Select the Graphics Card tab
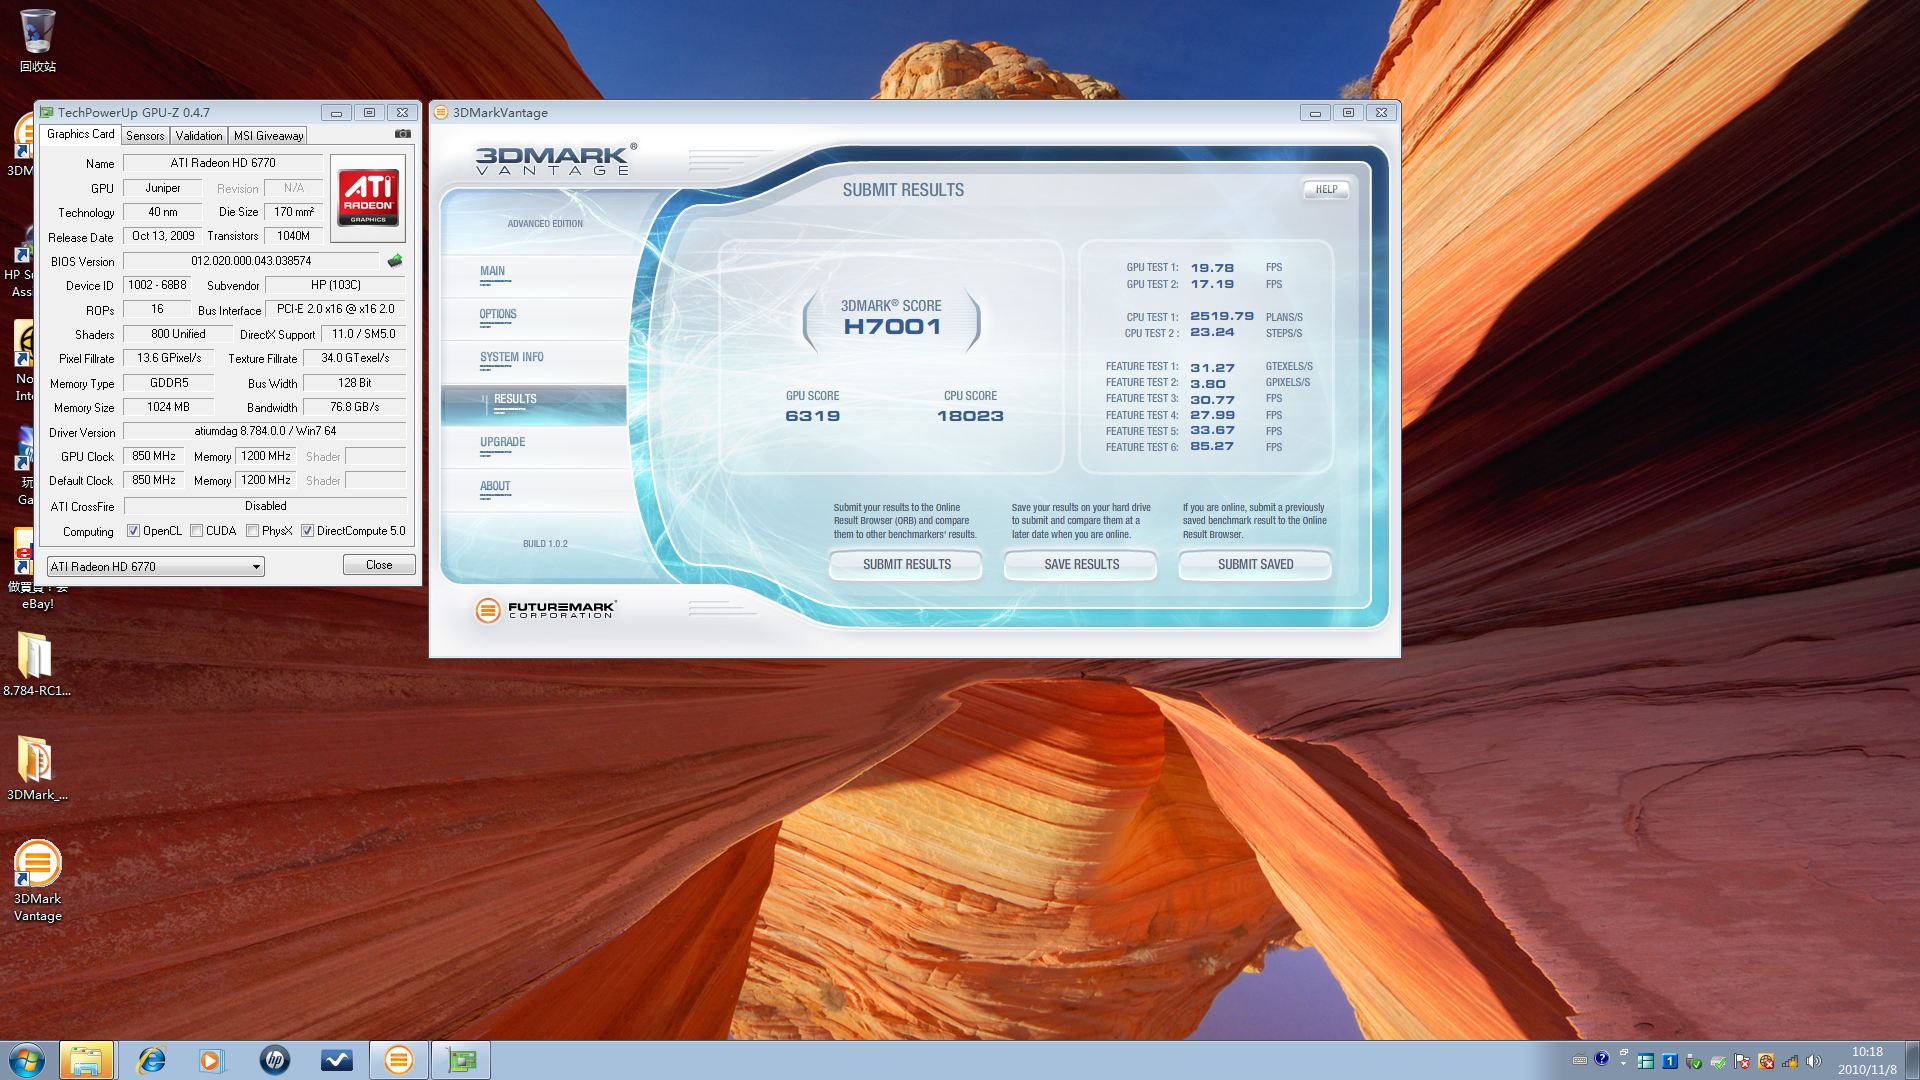 coord(80,134)
